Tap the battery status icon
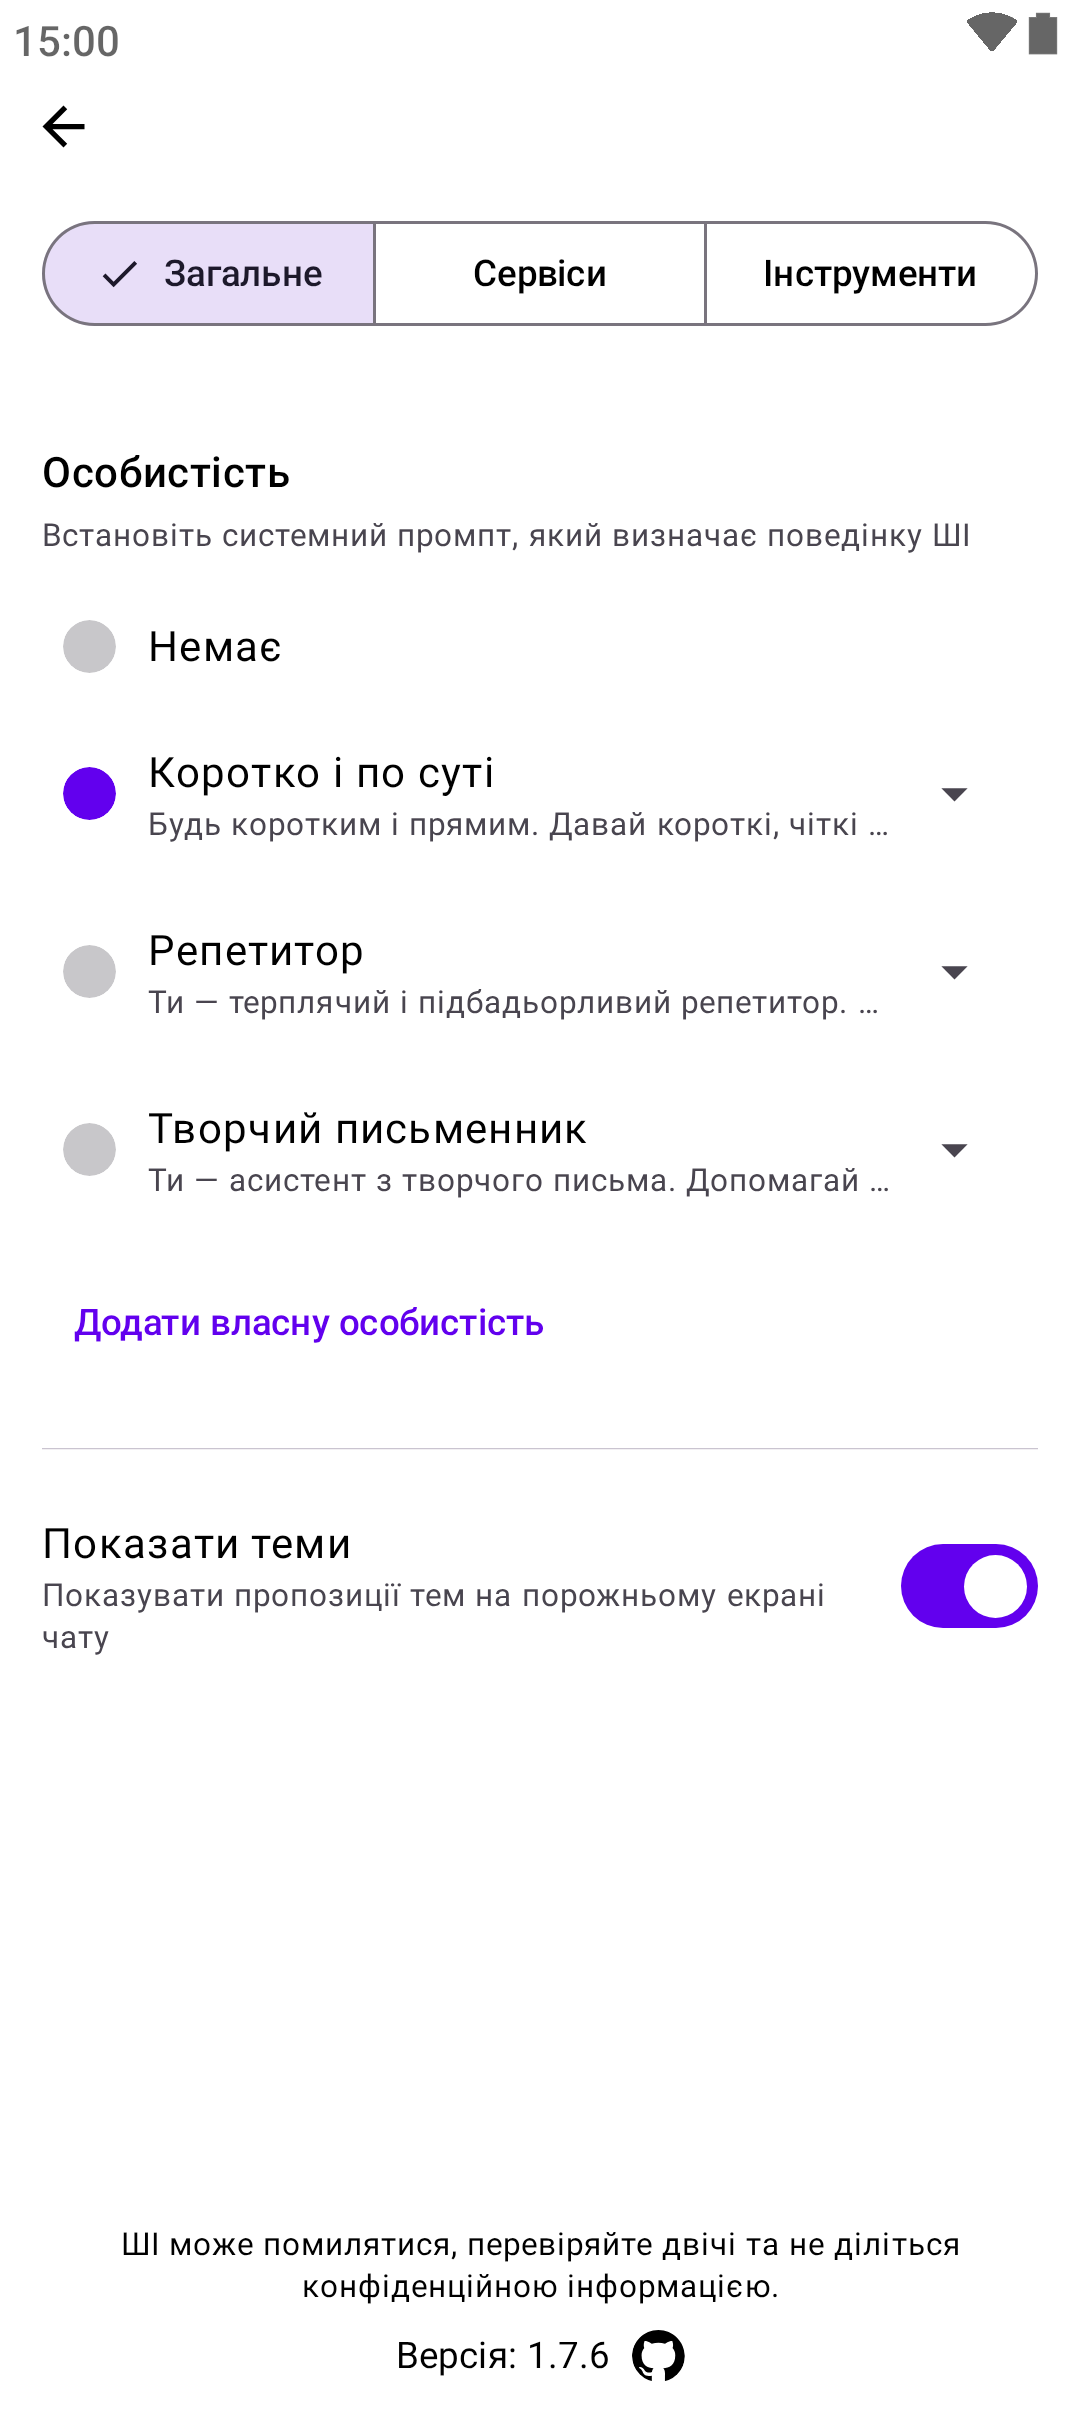 click(1043, 33)
